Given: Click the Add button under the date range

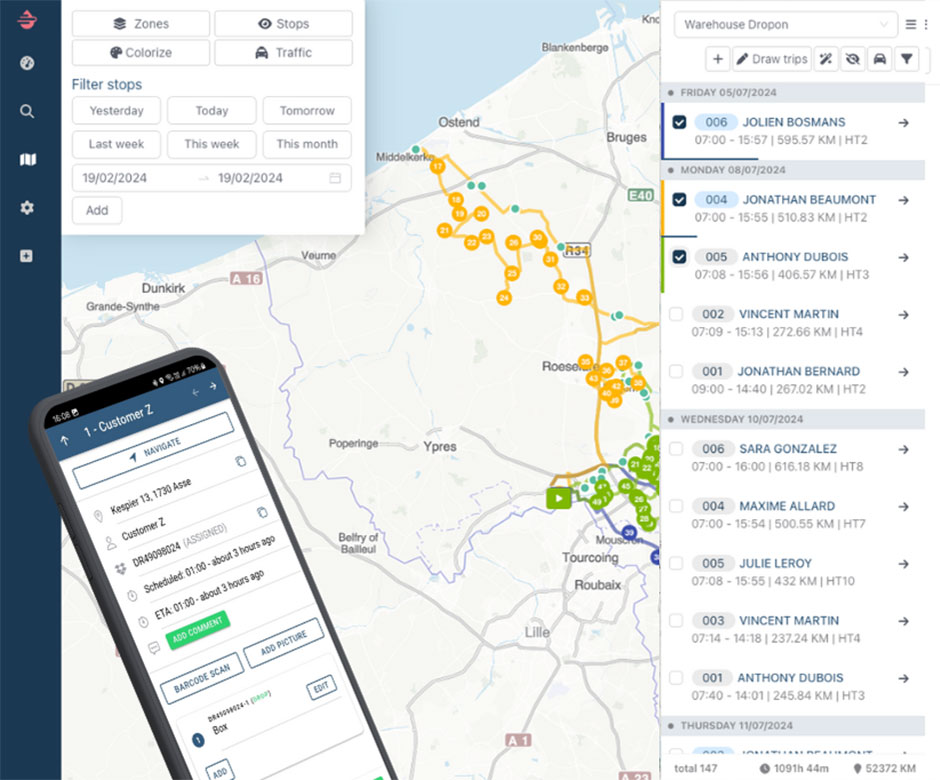Looking at the screenshot, I should pyautogui.click(x=97, y=210).
